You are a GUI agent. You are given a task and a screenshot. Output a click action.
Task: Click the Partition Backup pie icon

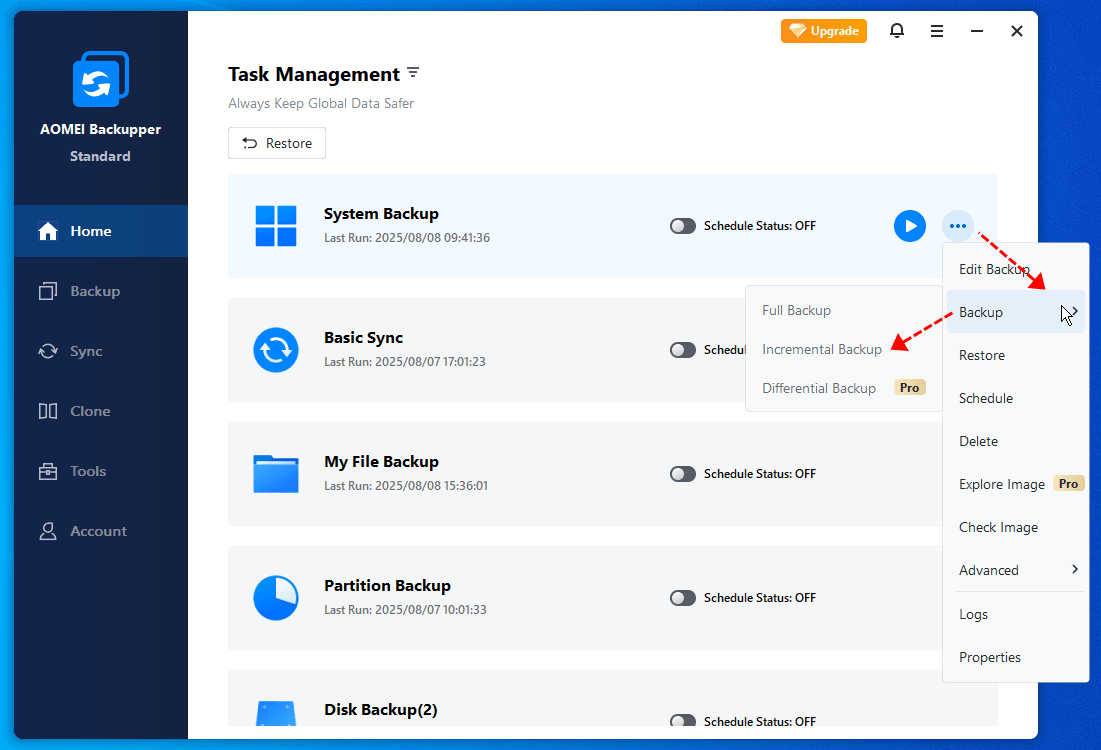(x=276, y=598)
